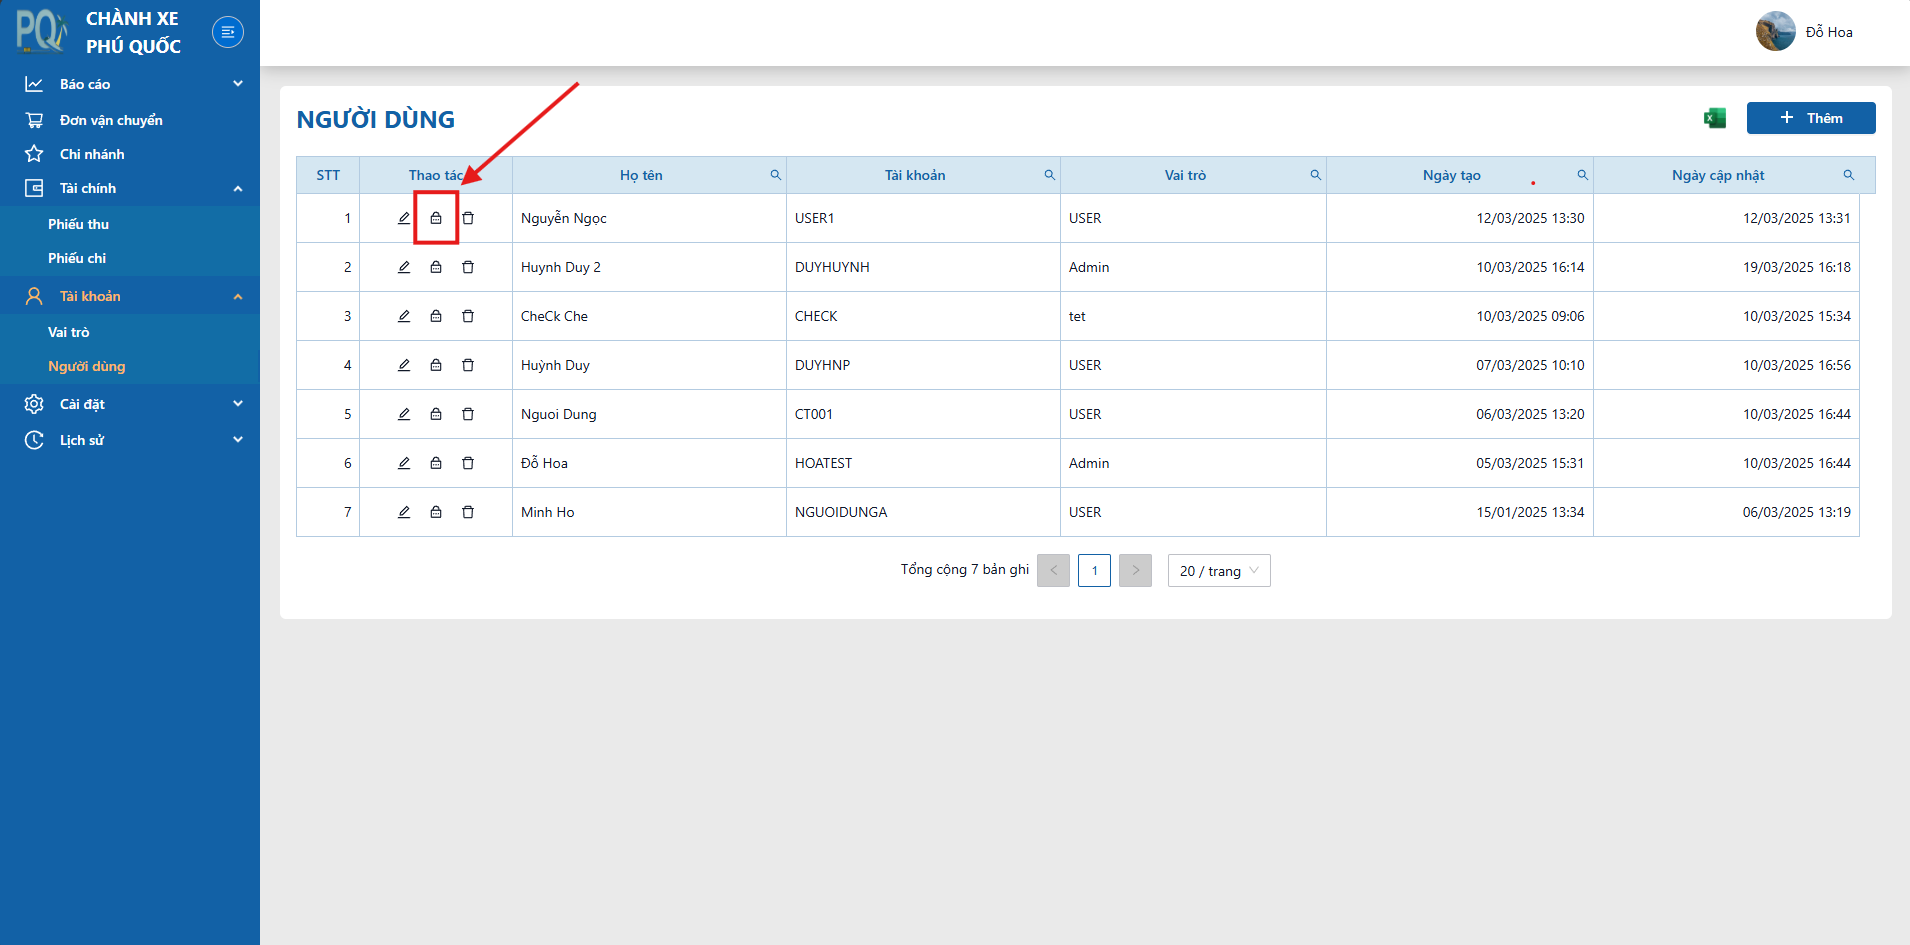Edit the CheCk Che user
The height and width of the screenshot is (945, 1910).
point(404,316)
